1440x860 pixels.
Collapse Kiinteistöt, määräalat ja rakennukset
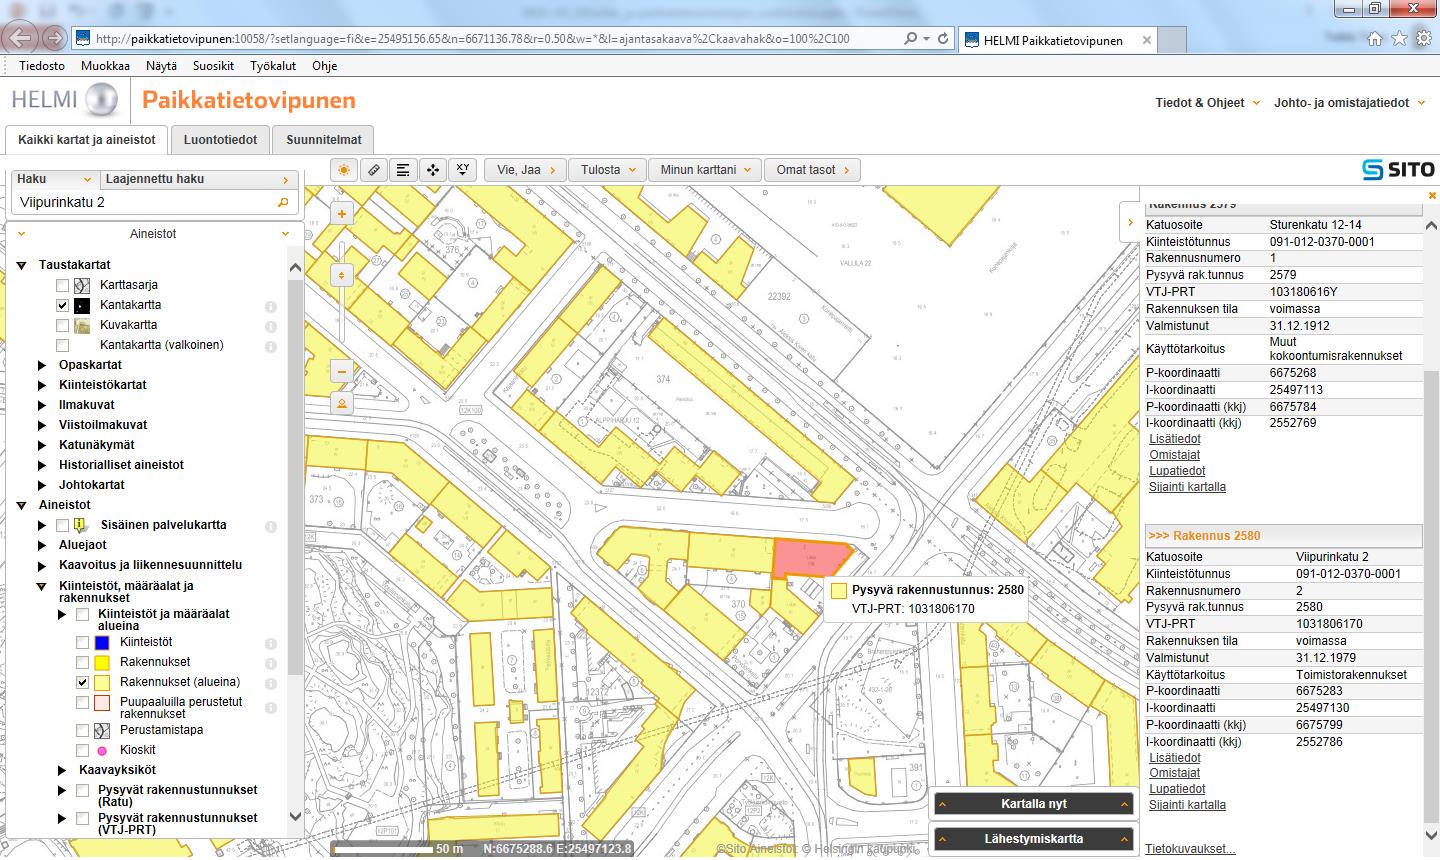pos(42,587)
